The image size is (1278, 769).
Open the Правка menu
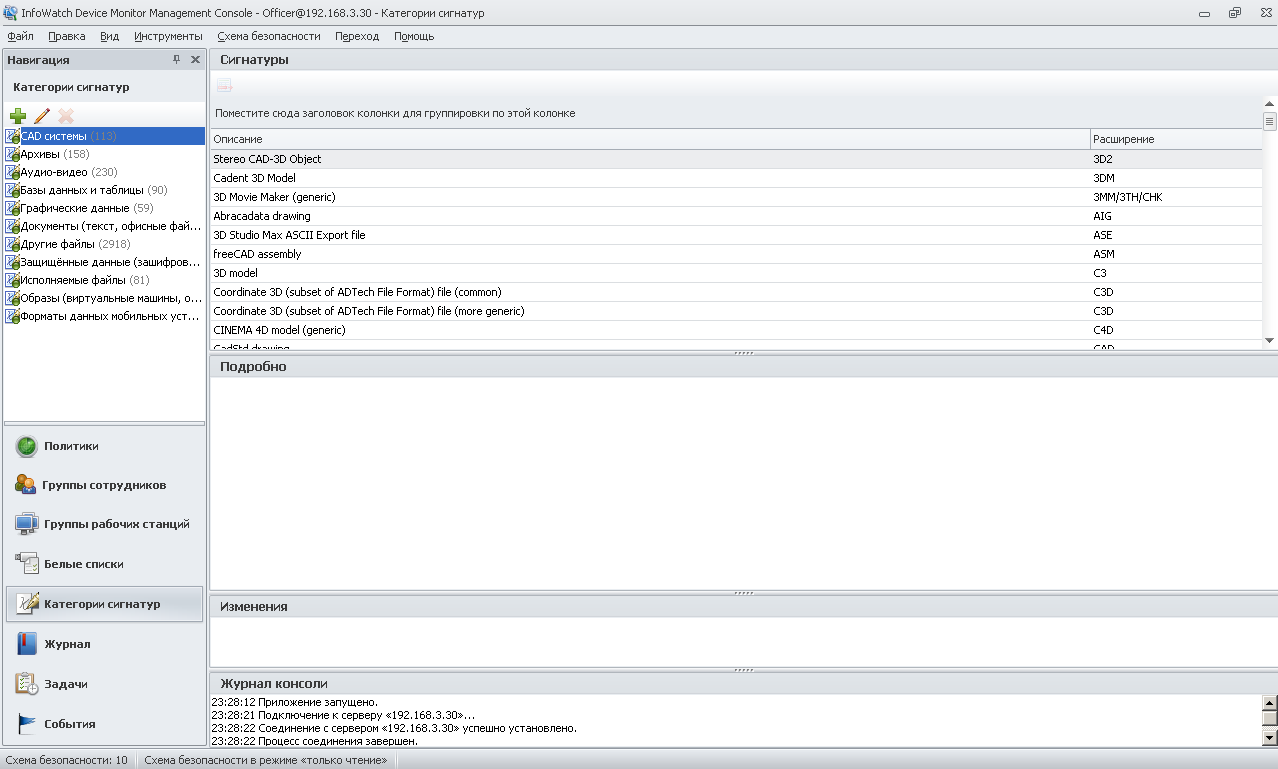point(67,36)
